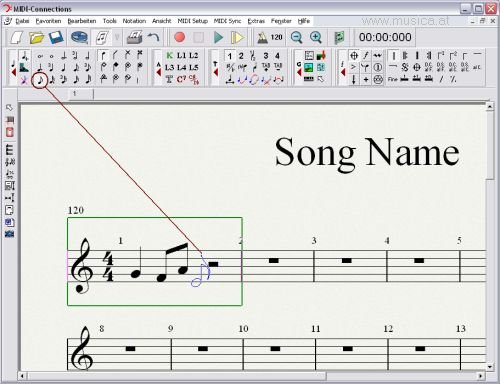Open a file with the yellow folder icon

[36, 37]
